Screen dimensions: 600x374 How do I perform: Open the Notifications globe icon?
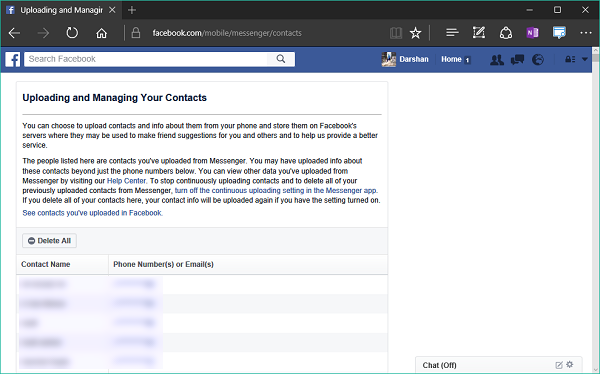538,59
